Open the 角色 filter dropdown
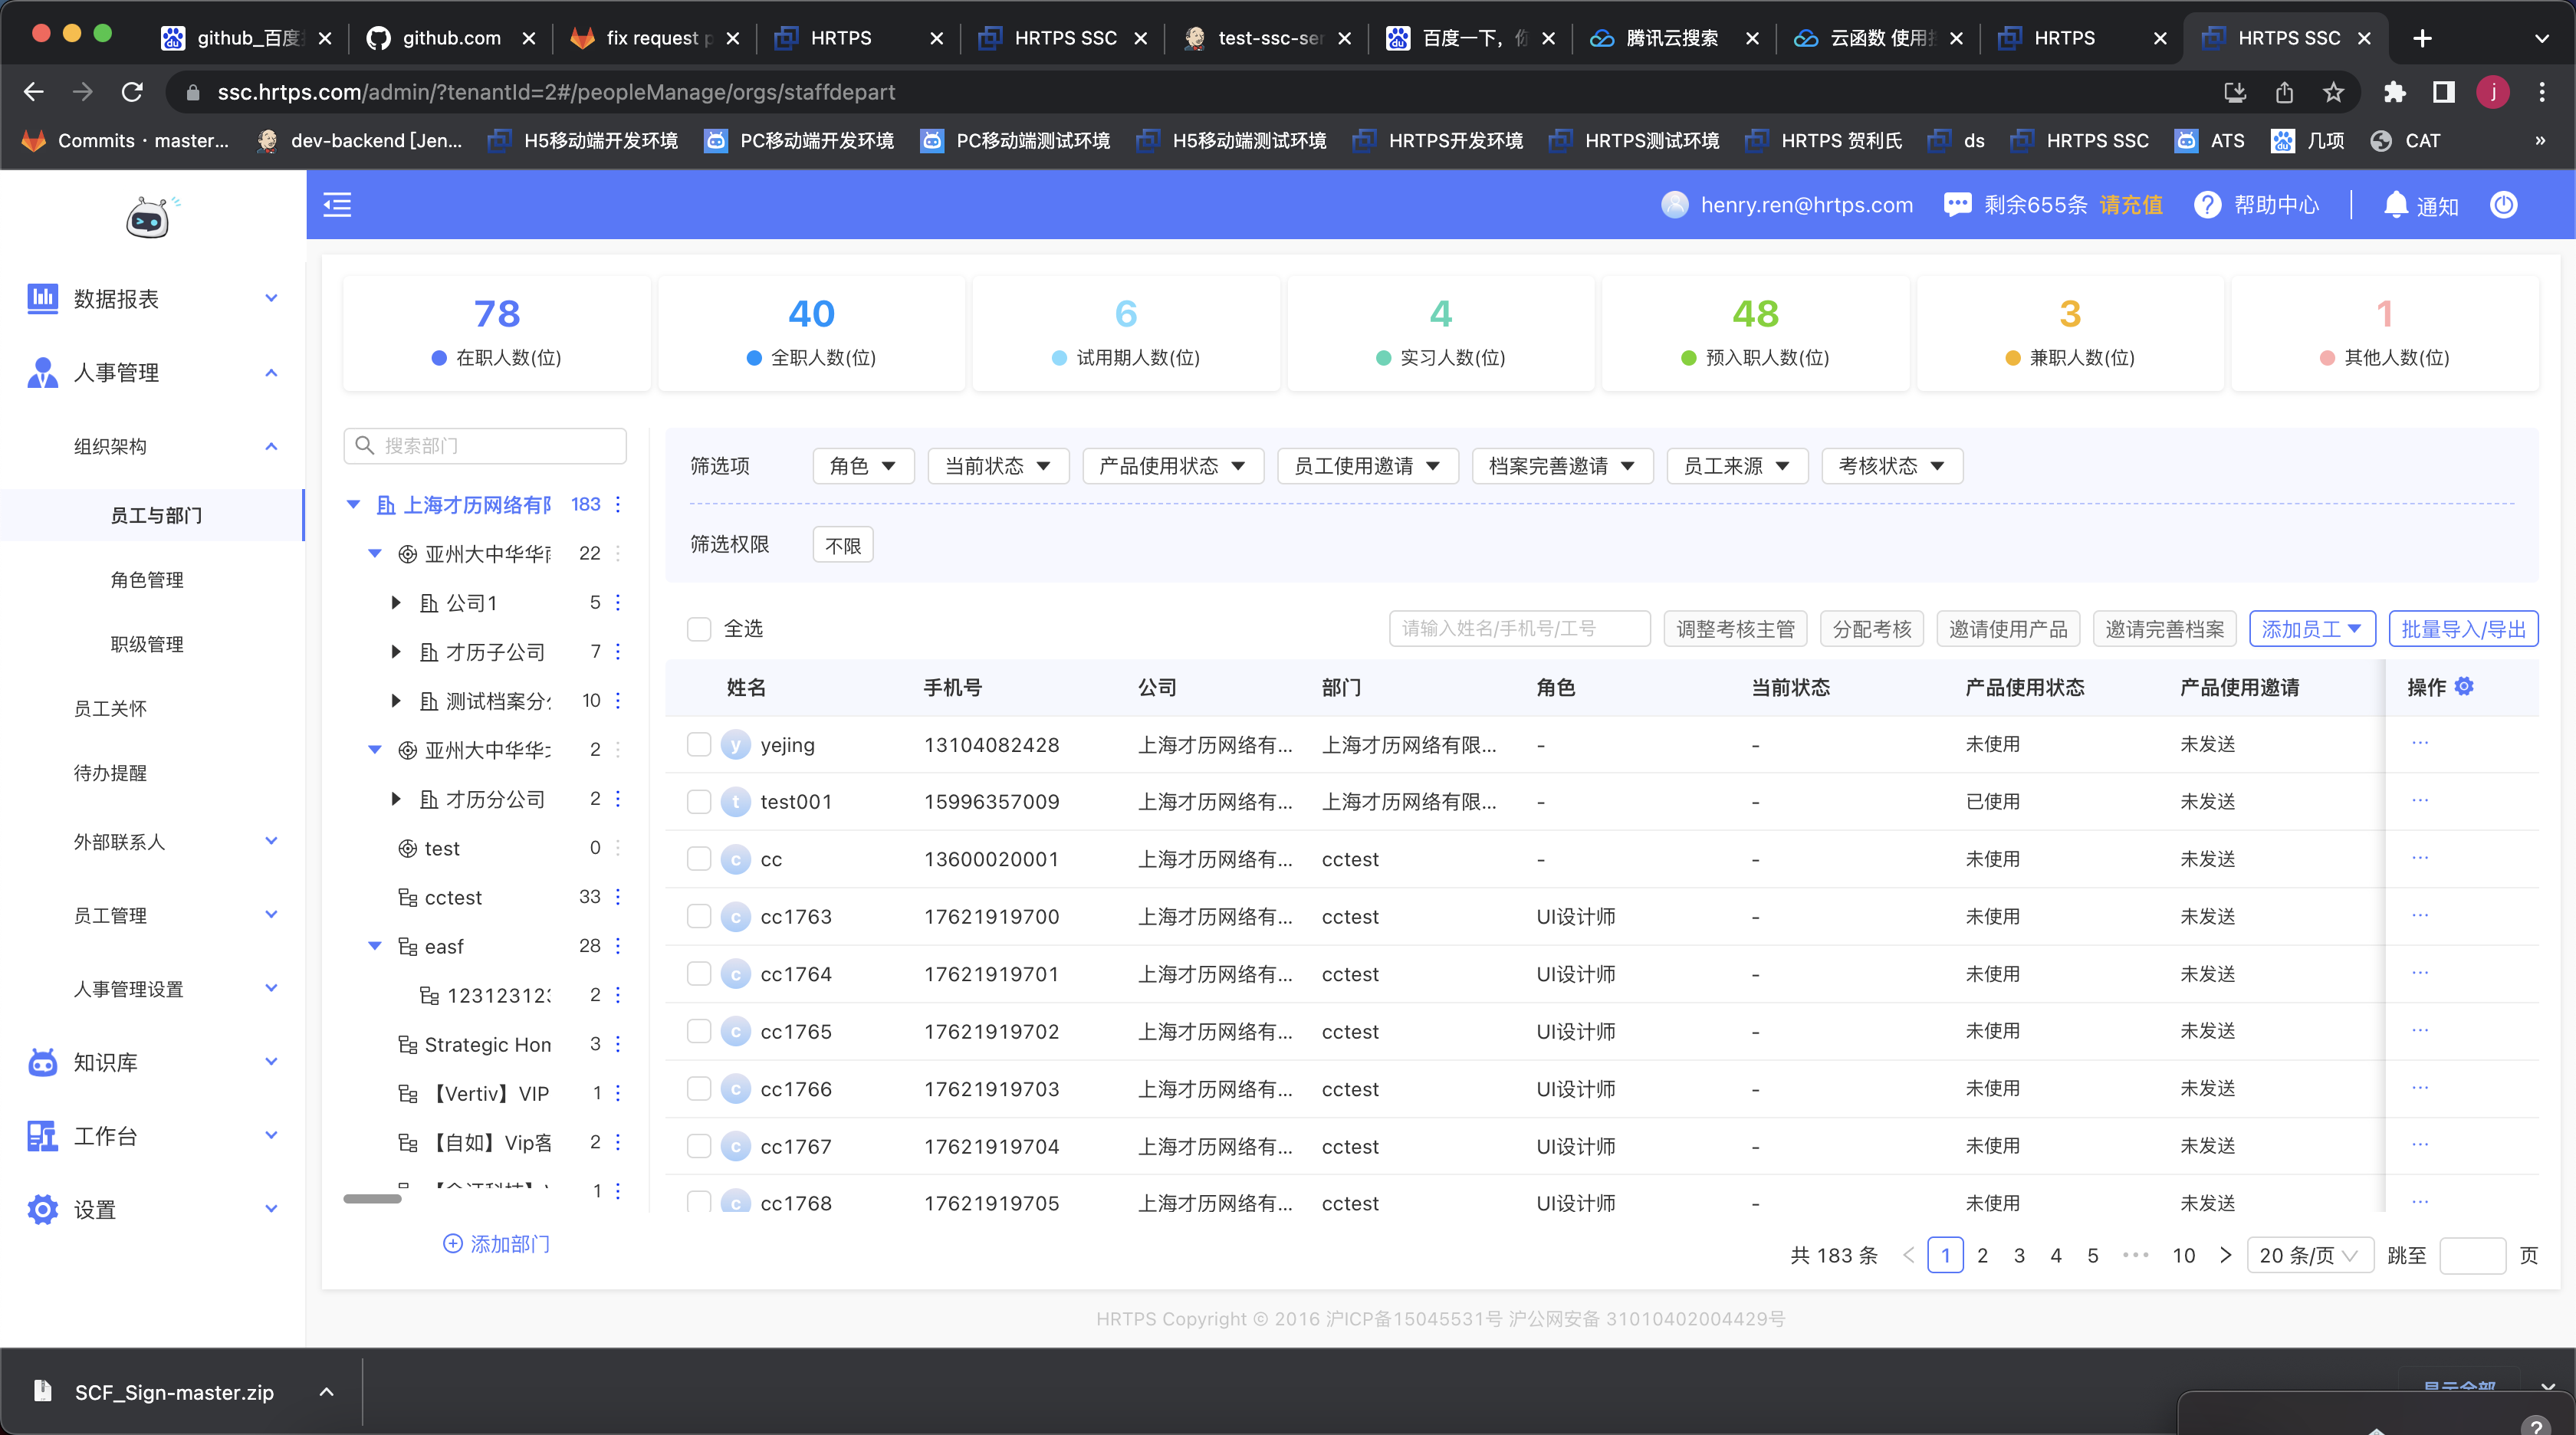 coord(863,466)
